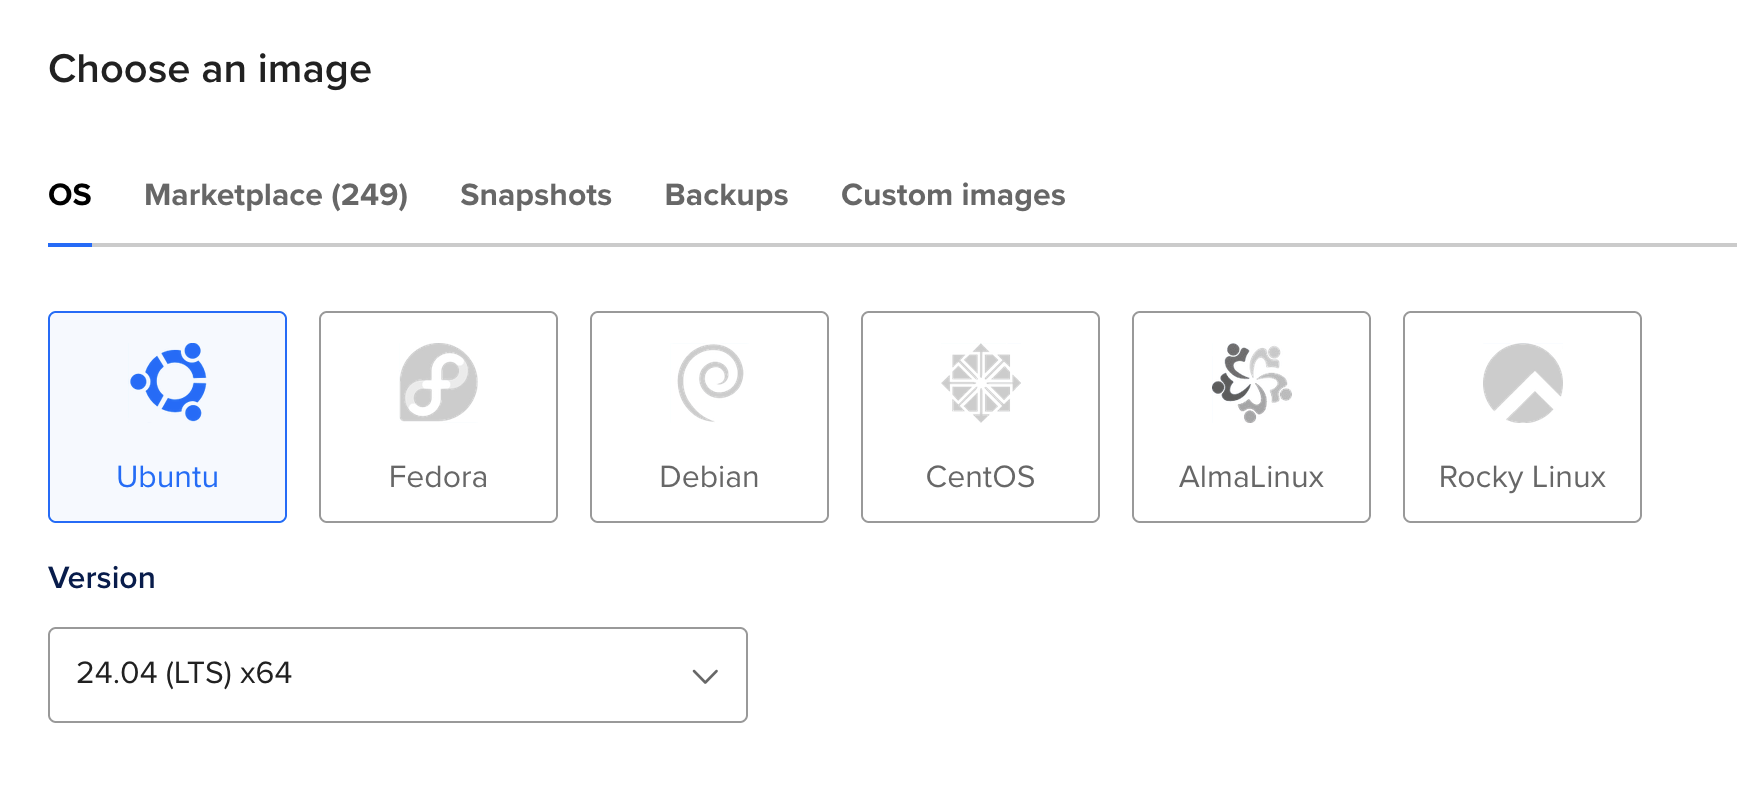Click the chevron arrow in the version selector

point(705,676)
